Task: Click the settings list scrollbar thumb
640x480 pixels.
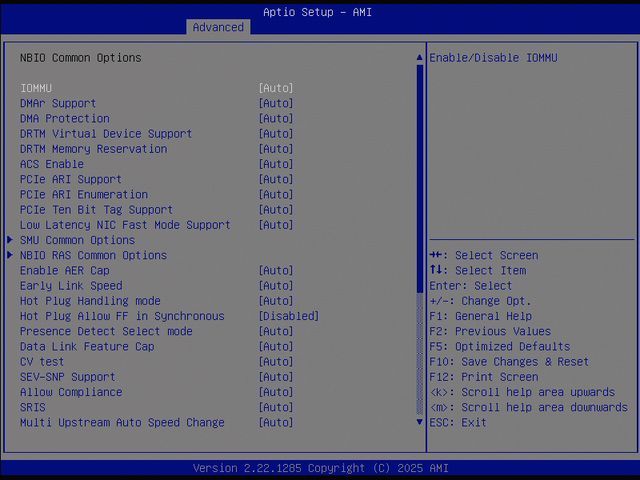Action: click(420, 179)
